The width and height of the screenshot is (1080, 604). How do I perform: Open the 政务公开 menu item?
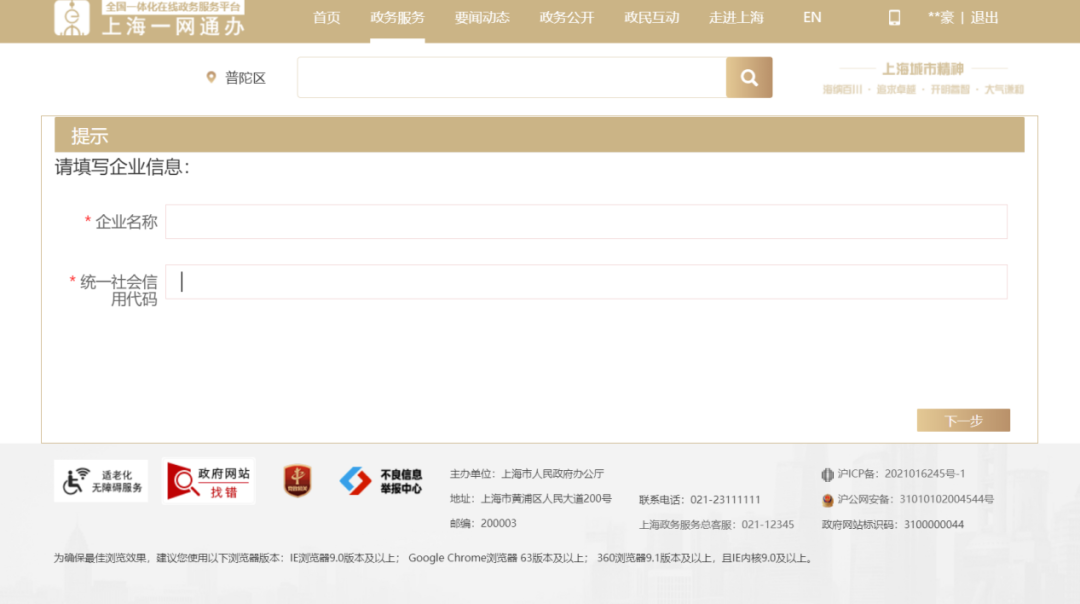click(567, 17)
